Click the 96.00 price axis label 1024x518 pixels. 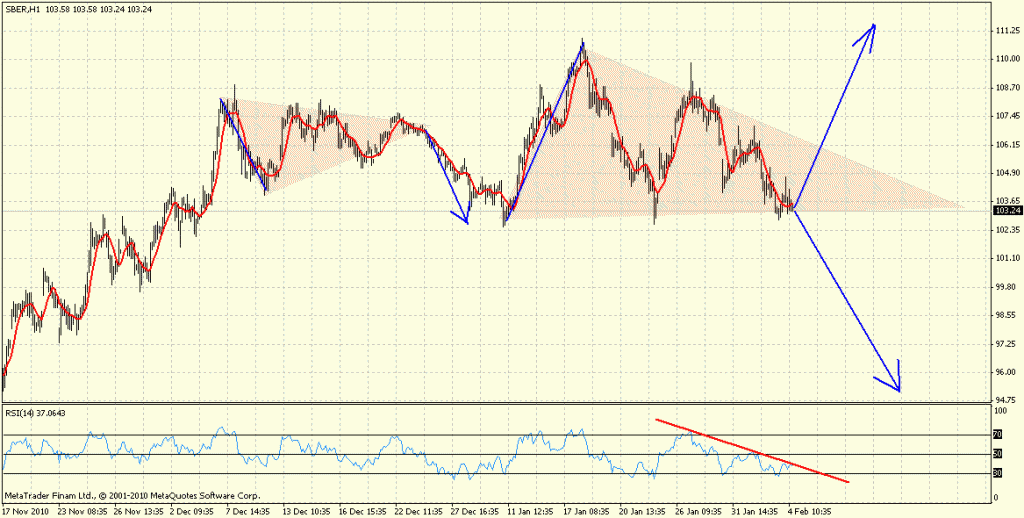tap(1007, 373)
